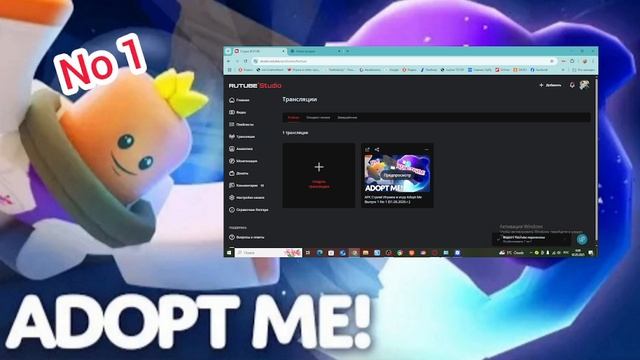Open Microsoft Edge from the taskbar
This screenshot has height=360, width=640.
click(320, 253)
